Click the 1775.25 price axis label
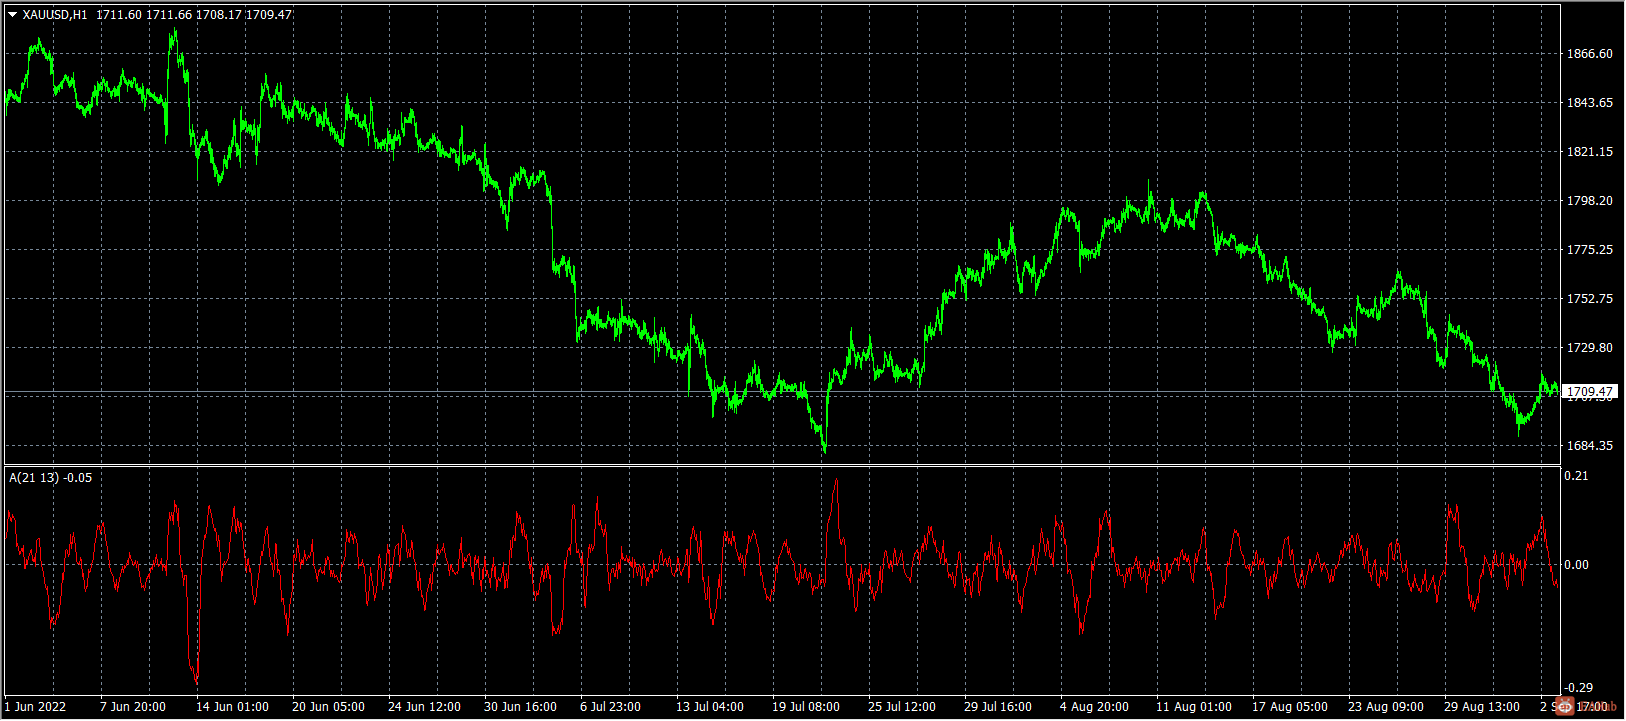The height and width of the screenshot is (721, 1626). [x=1590, y=250]
